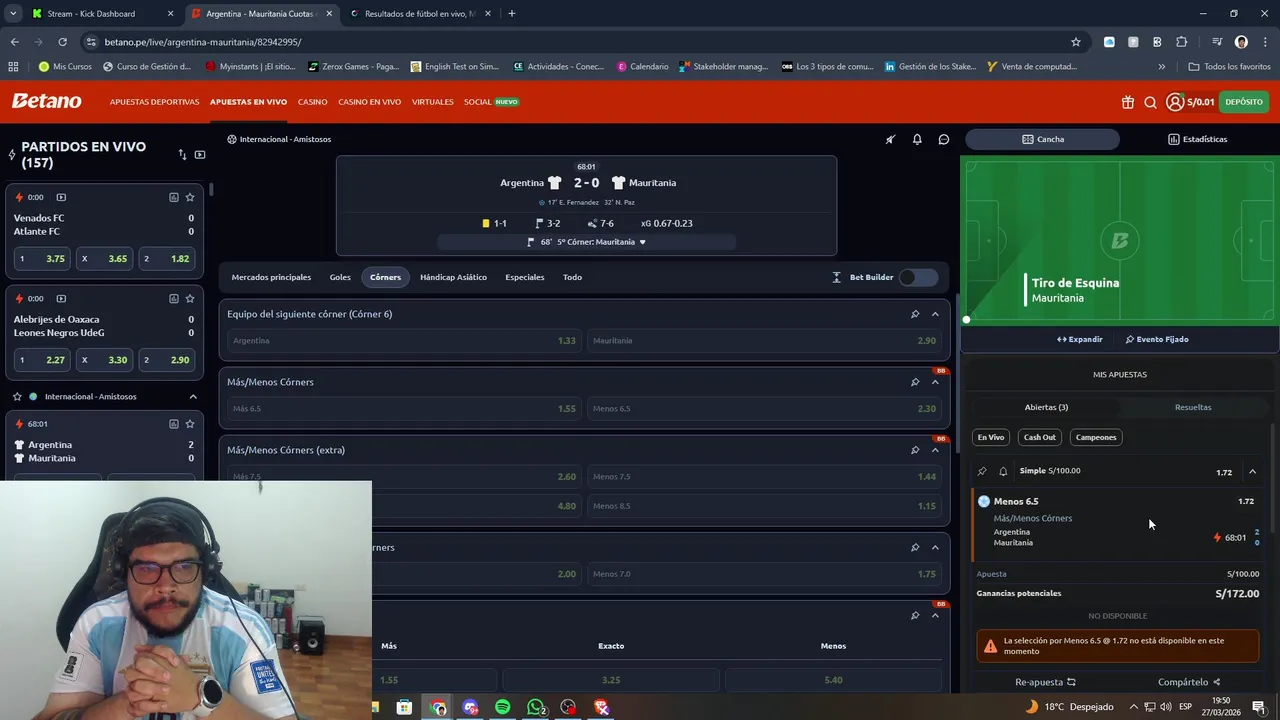The image size is (1280, 720).
Task: Open stats icon for Venados FC match
Action: pyautogui.click(x=173, y=197)
